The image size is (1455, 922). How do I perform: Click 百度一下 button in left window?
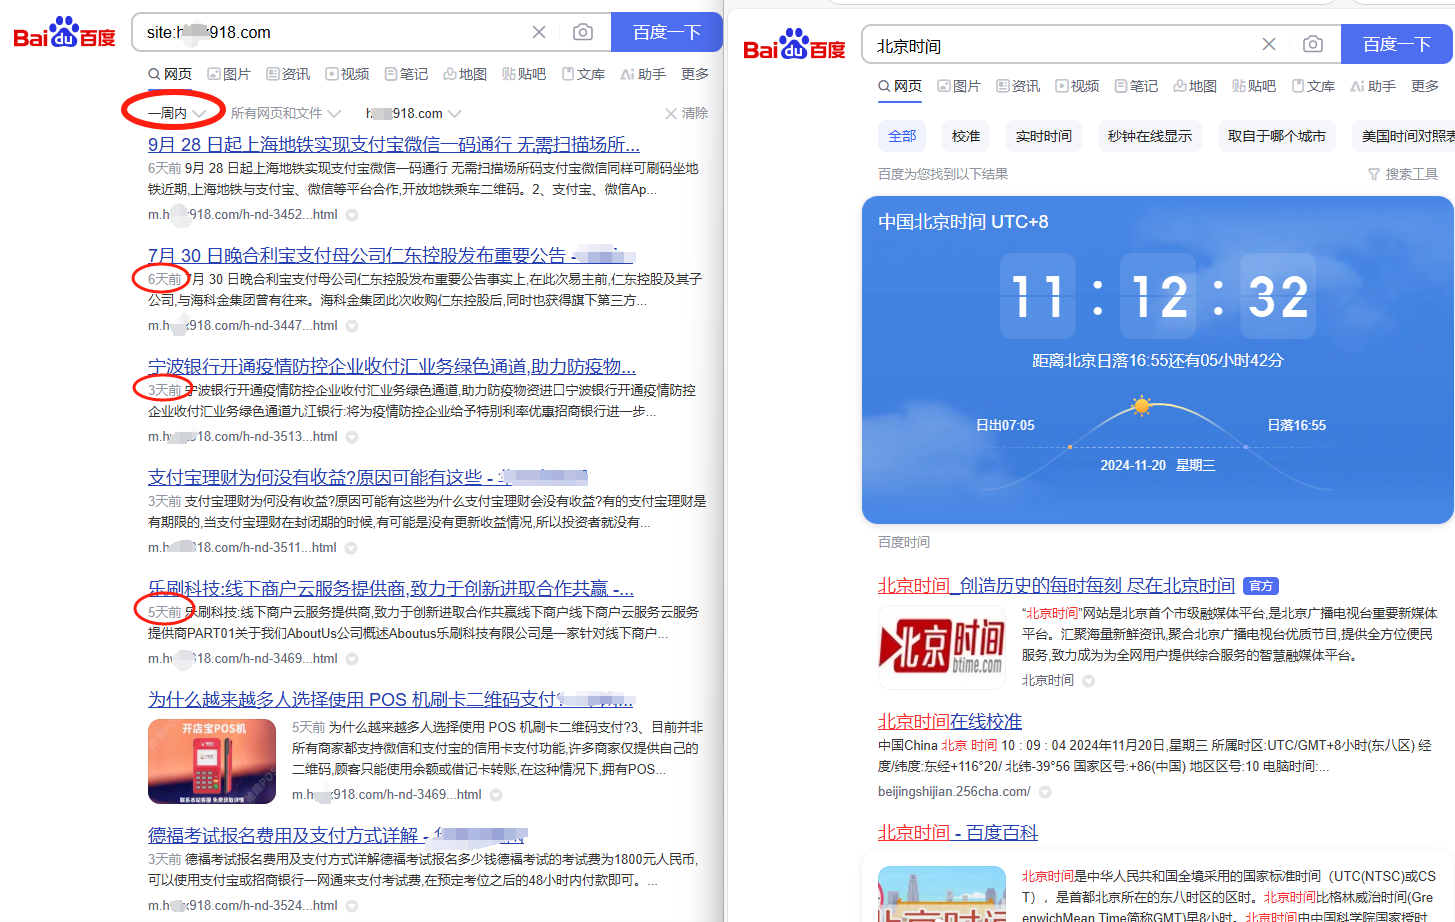[x=667, y=32]
